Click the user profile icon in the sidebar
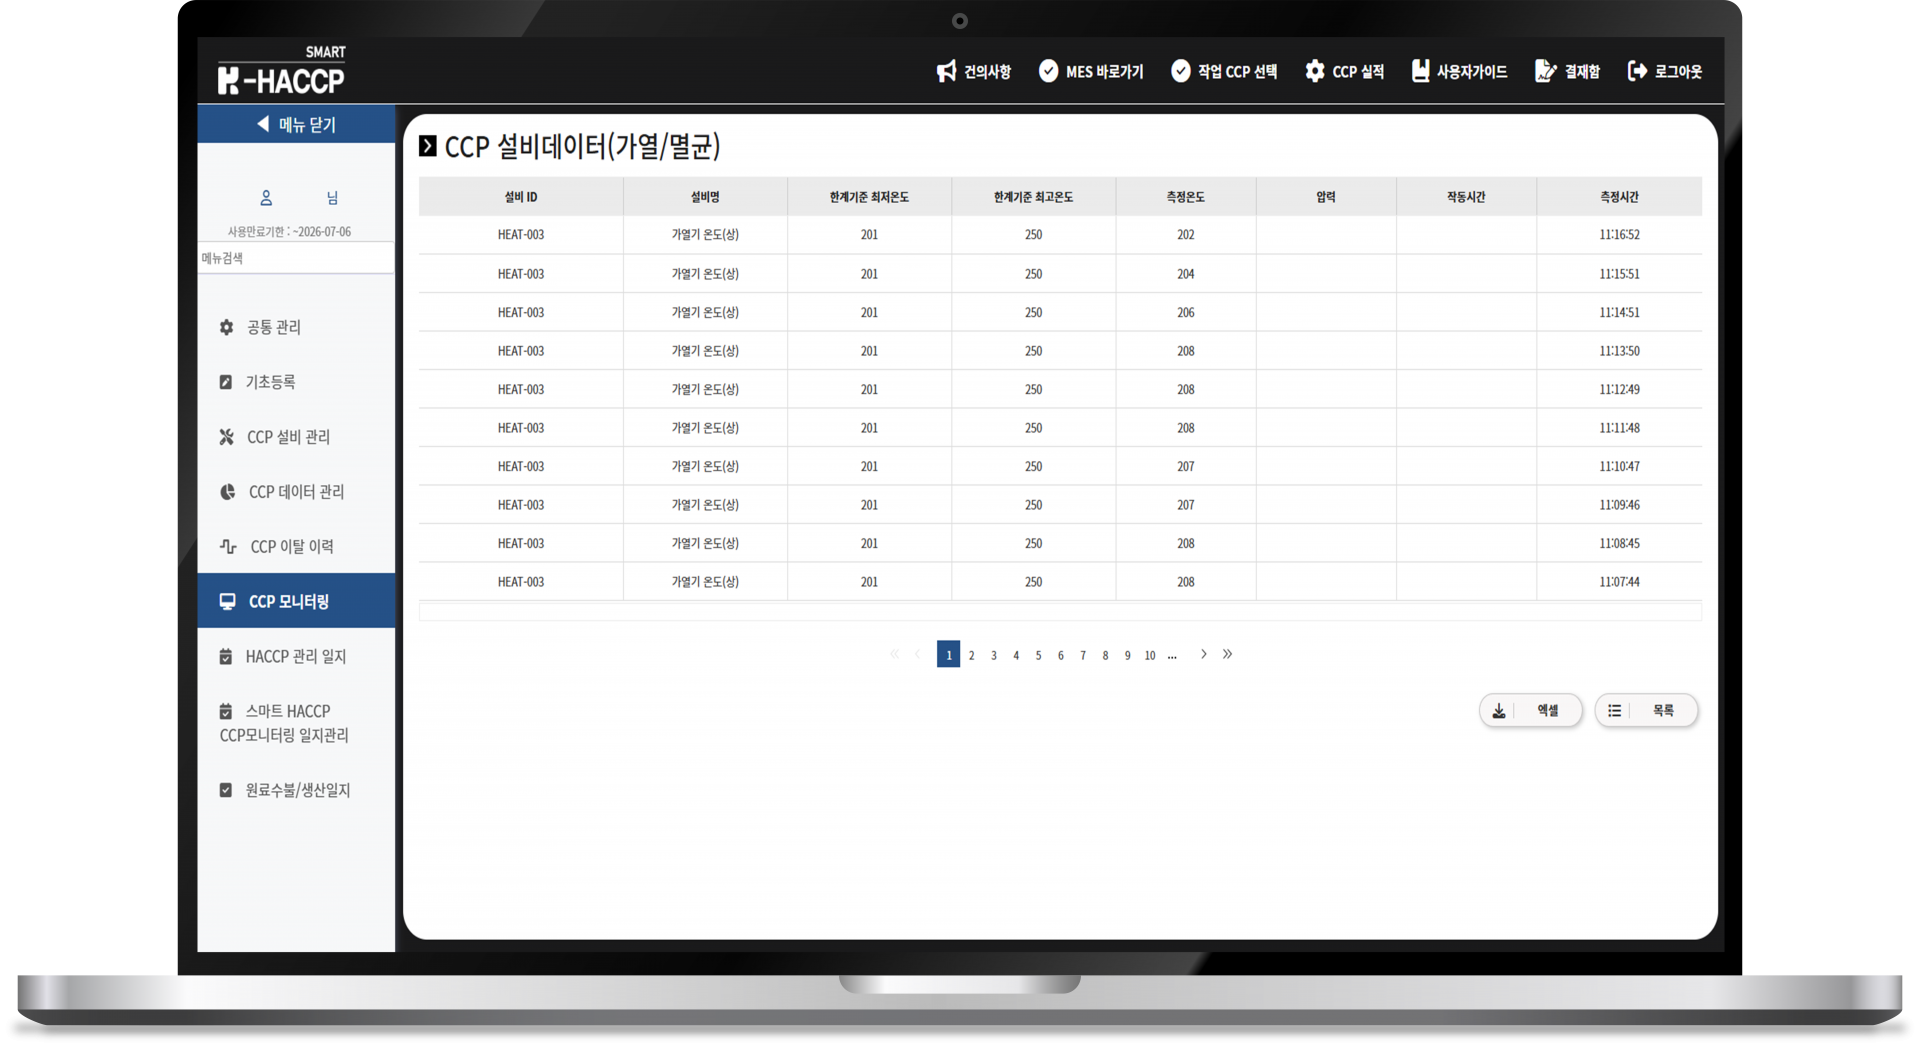 coord(266,198)
